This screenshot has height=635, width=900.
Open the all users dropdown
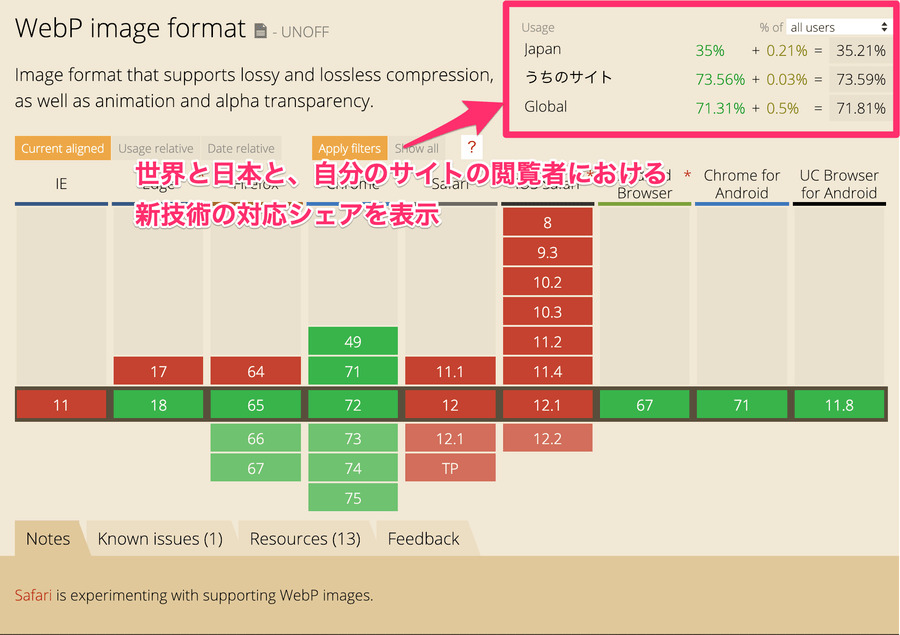pyautogui.click(x=838, y=27)
